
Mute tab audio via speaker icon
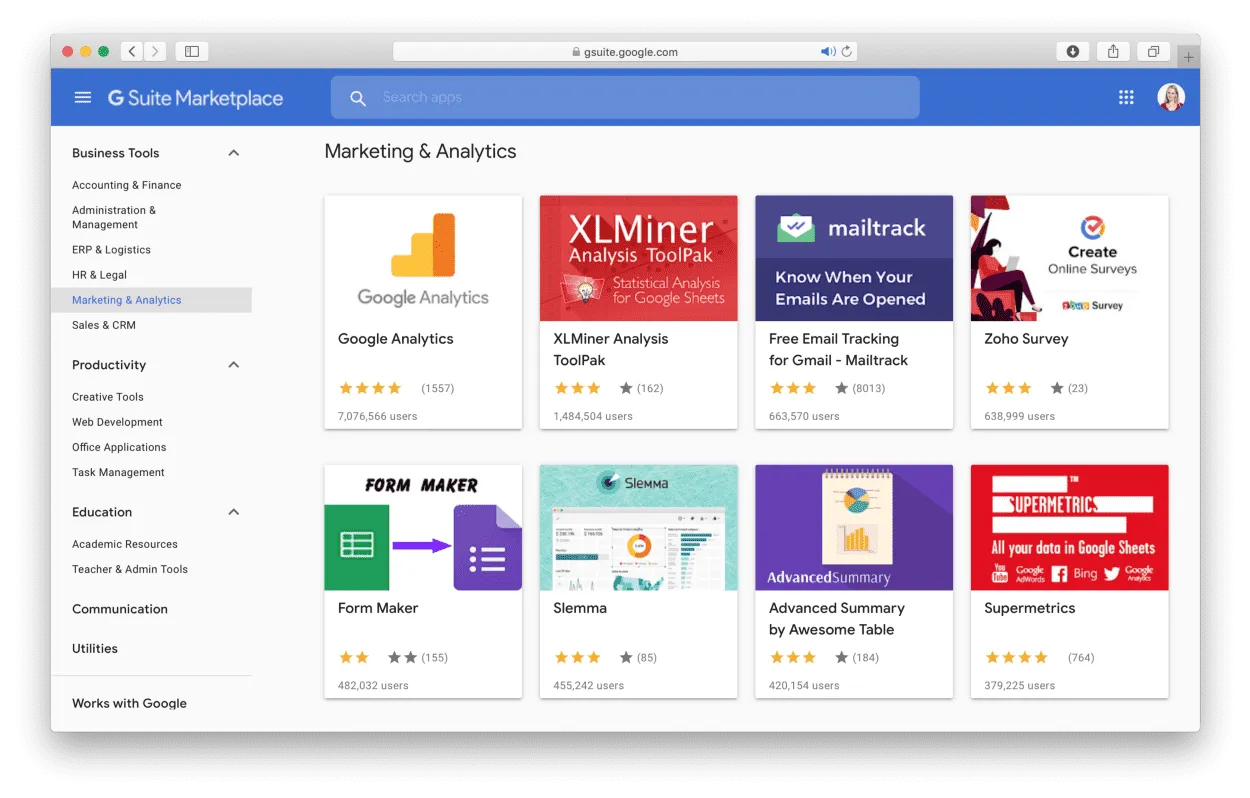(x=828, y=52)
